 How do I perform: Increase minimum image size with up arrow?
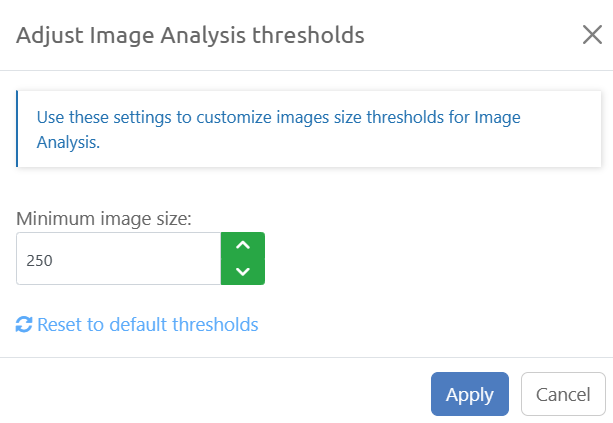[242, 246]
